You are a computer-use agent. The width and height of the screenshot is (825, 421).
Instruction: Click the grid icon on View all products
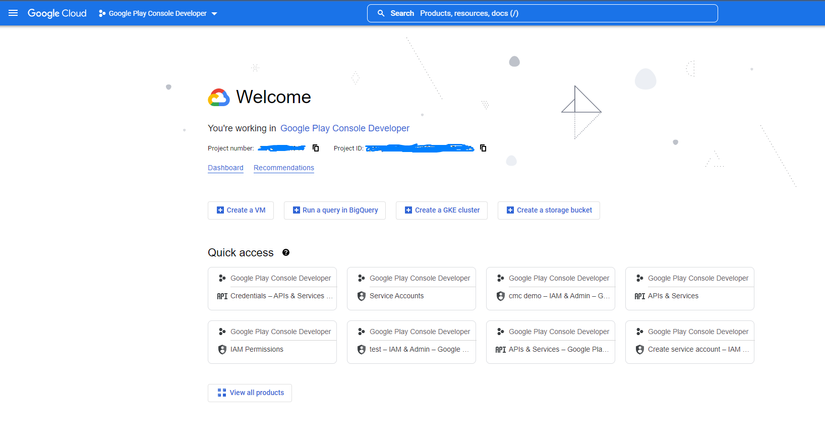point(222,393)
